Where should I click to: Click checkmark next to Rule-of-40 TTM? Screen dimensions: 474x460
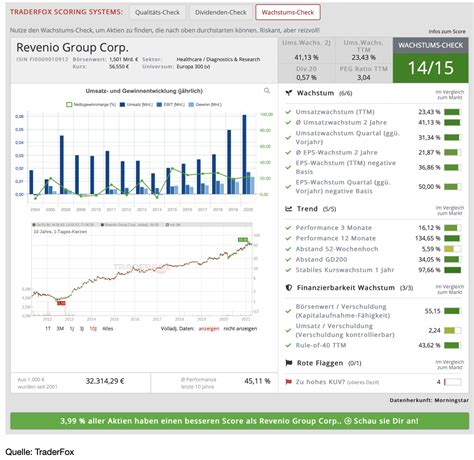click(x=288, y=345)
